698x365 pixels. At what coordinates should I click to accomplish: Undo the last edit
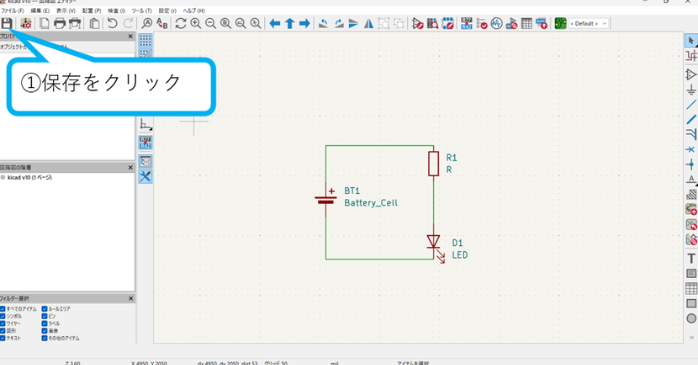coord(113,23)
